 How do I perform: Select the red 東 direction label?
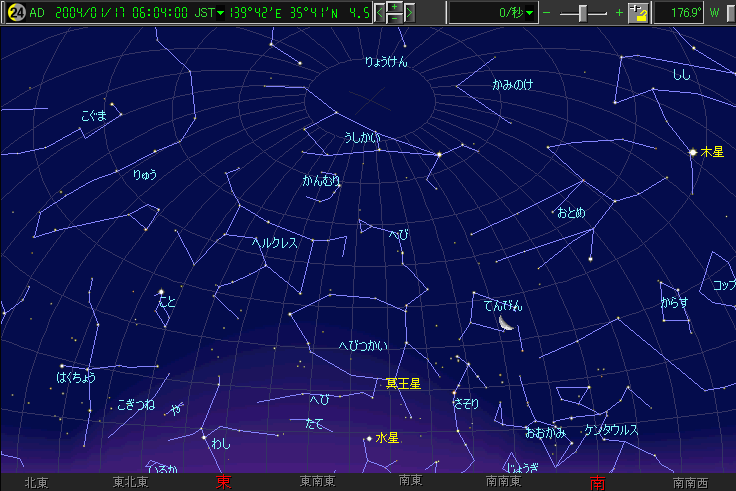pos(223,482)
